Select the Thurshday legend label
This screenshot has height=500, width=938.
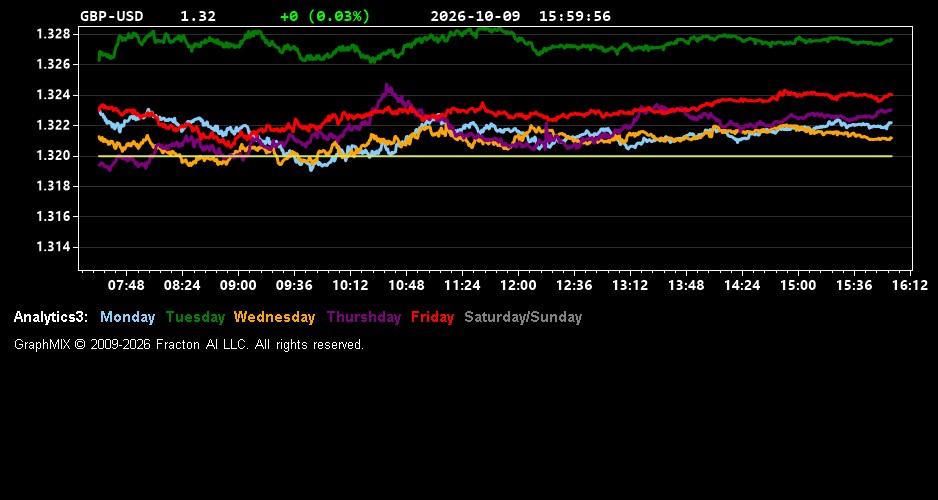364,317
